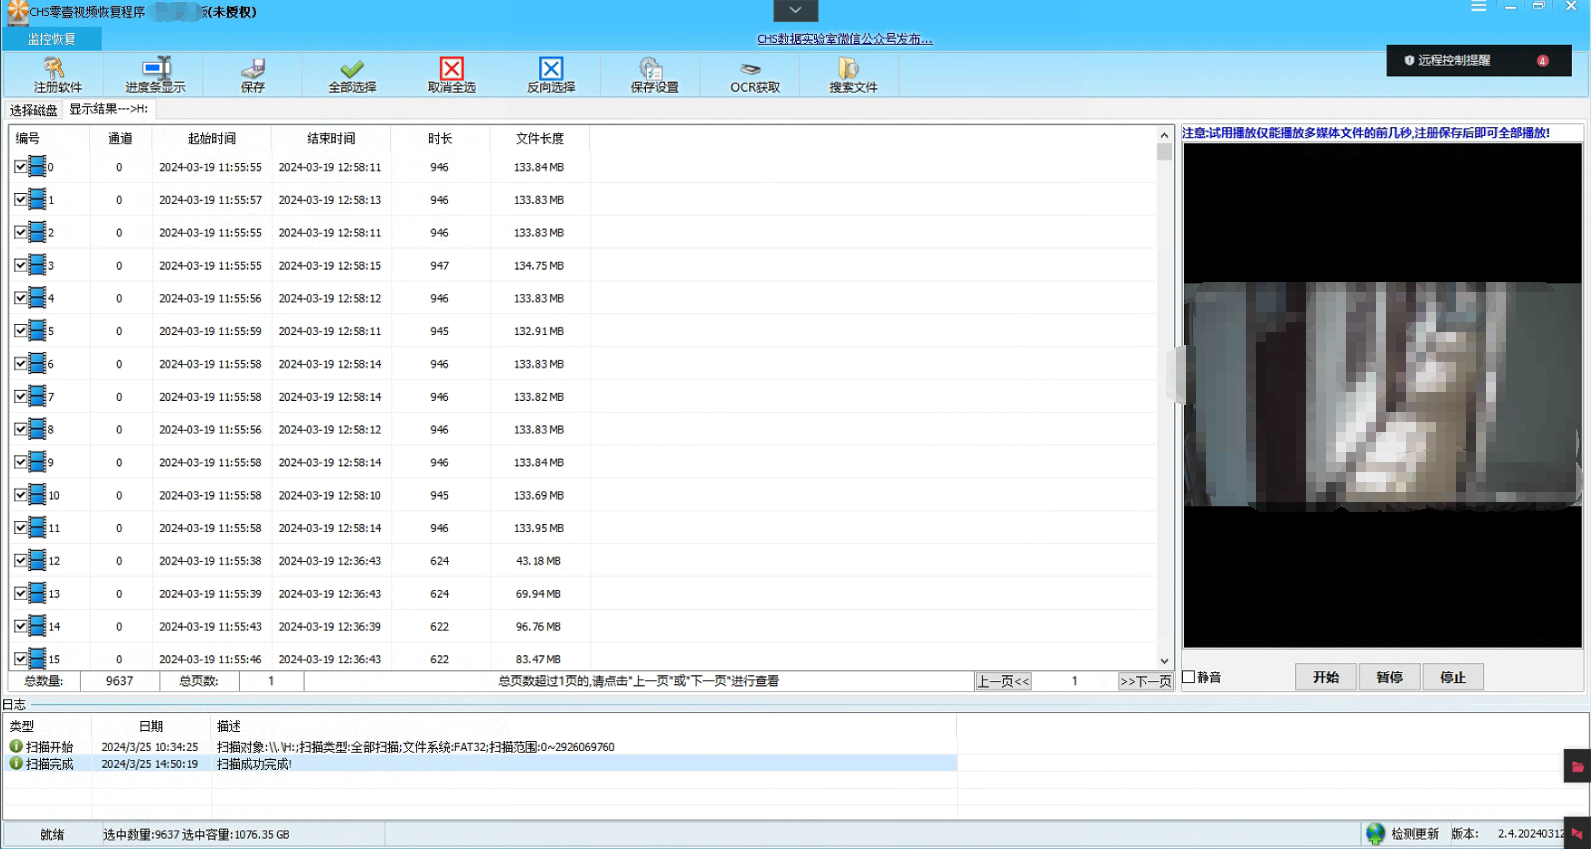Click the page number input field

(x=1074, y=681)
